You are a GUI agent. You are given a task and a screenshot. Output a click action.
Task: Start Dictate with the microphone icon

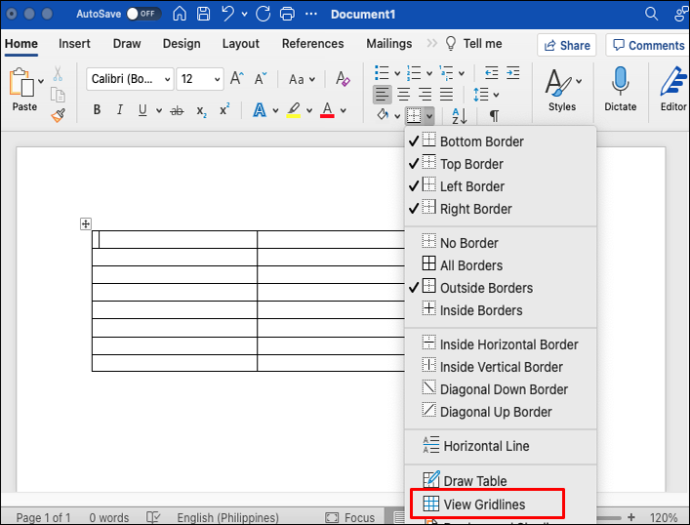pyautogui.click(x=620, y=89)
